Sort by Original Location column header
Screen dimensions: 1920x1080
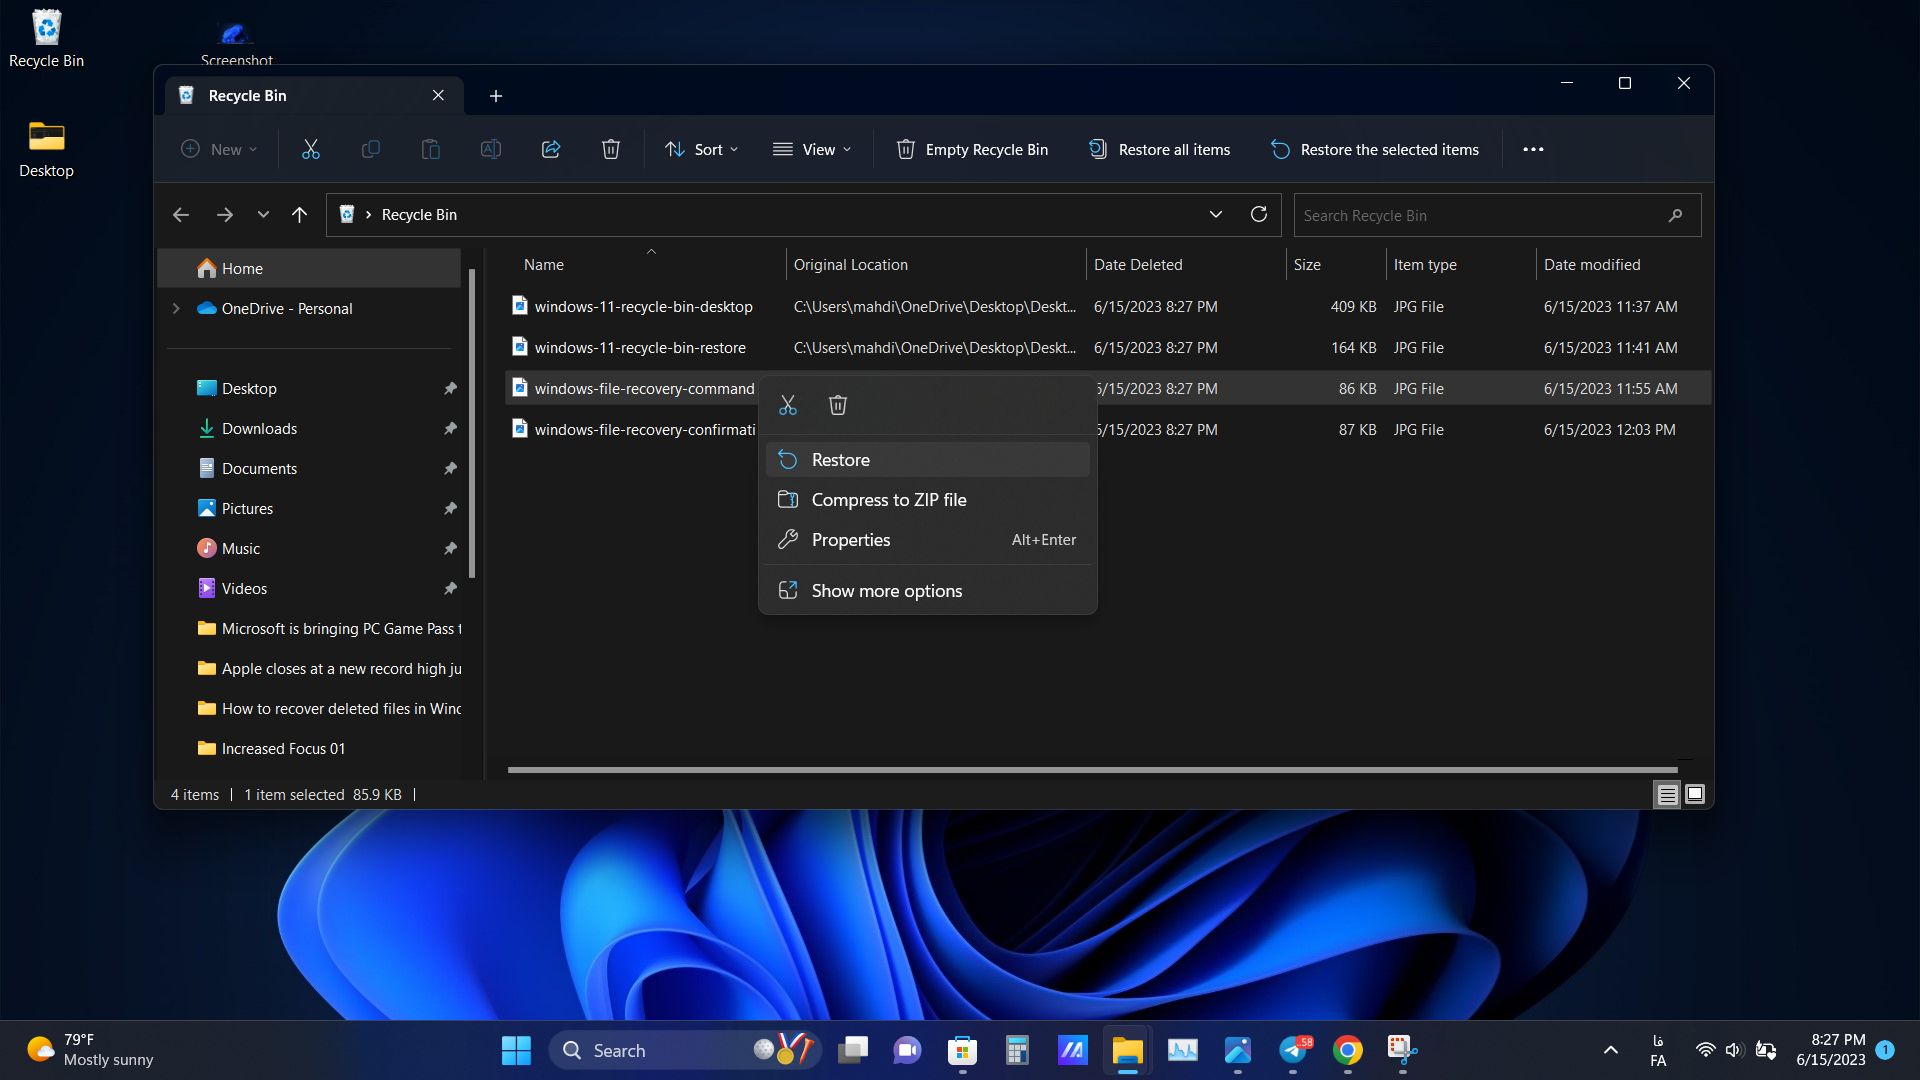tap(936, 265)
